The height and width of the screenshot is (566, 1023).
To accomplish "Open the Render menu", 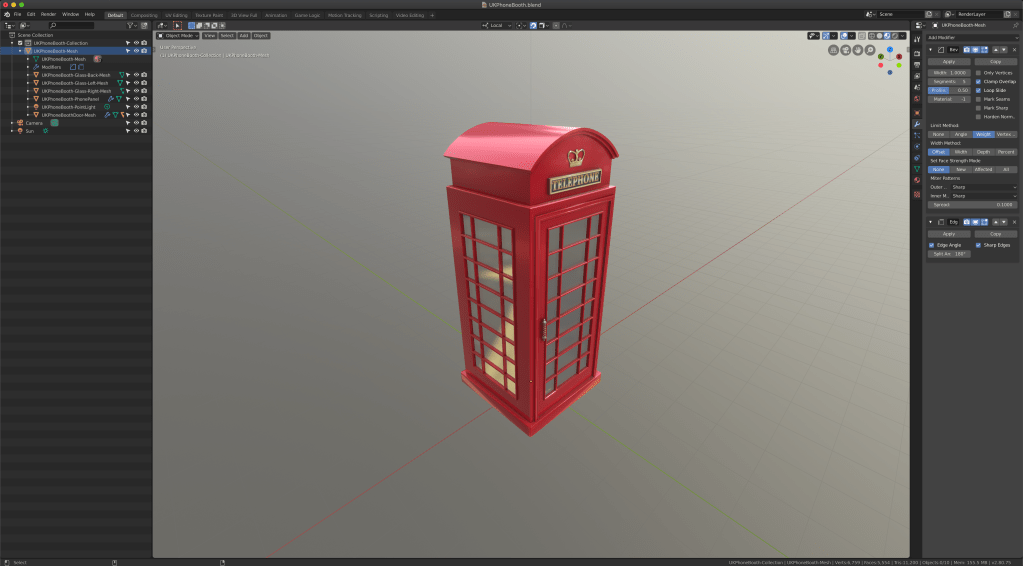I will pyautogui.click(x=48, y=14).
